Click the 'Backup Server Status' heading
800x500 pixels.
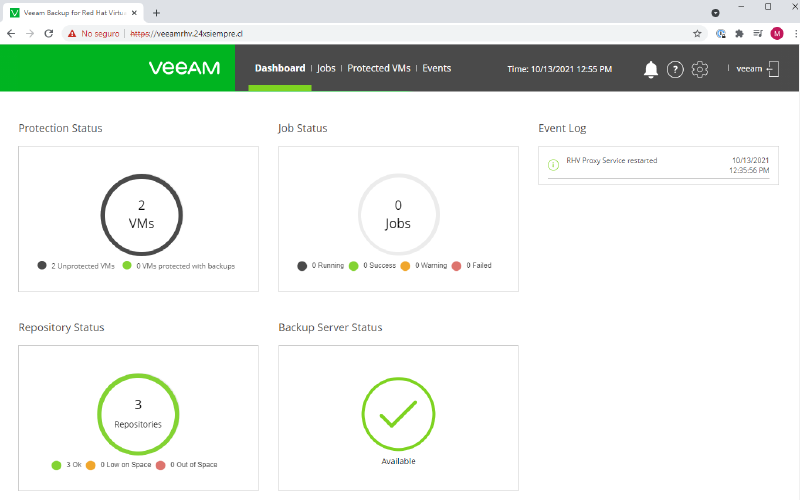pyautogui.click(x=330, y=327)
